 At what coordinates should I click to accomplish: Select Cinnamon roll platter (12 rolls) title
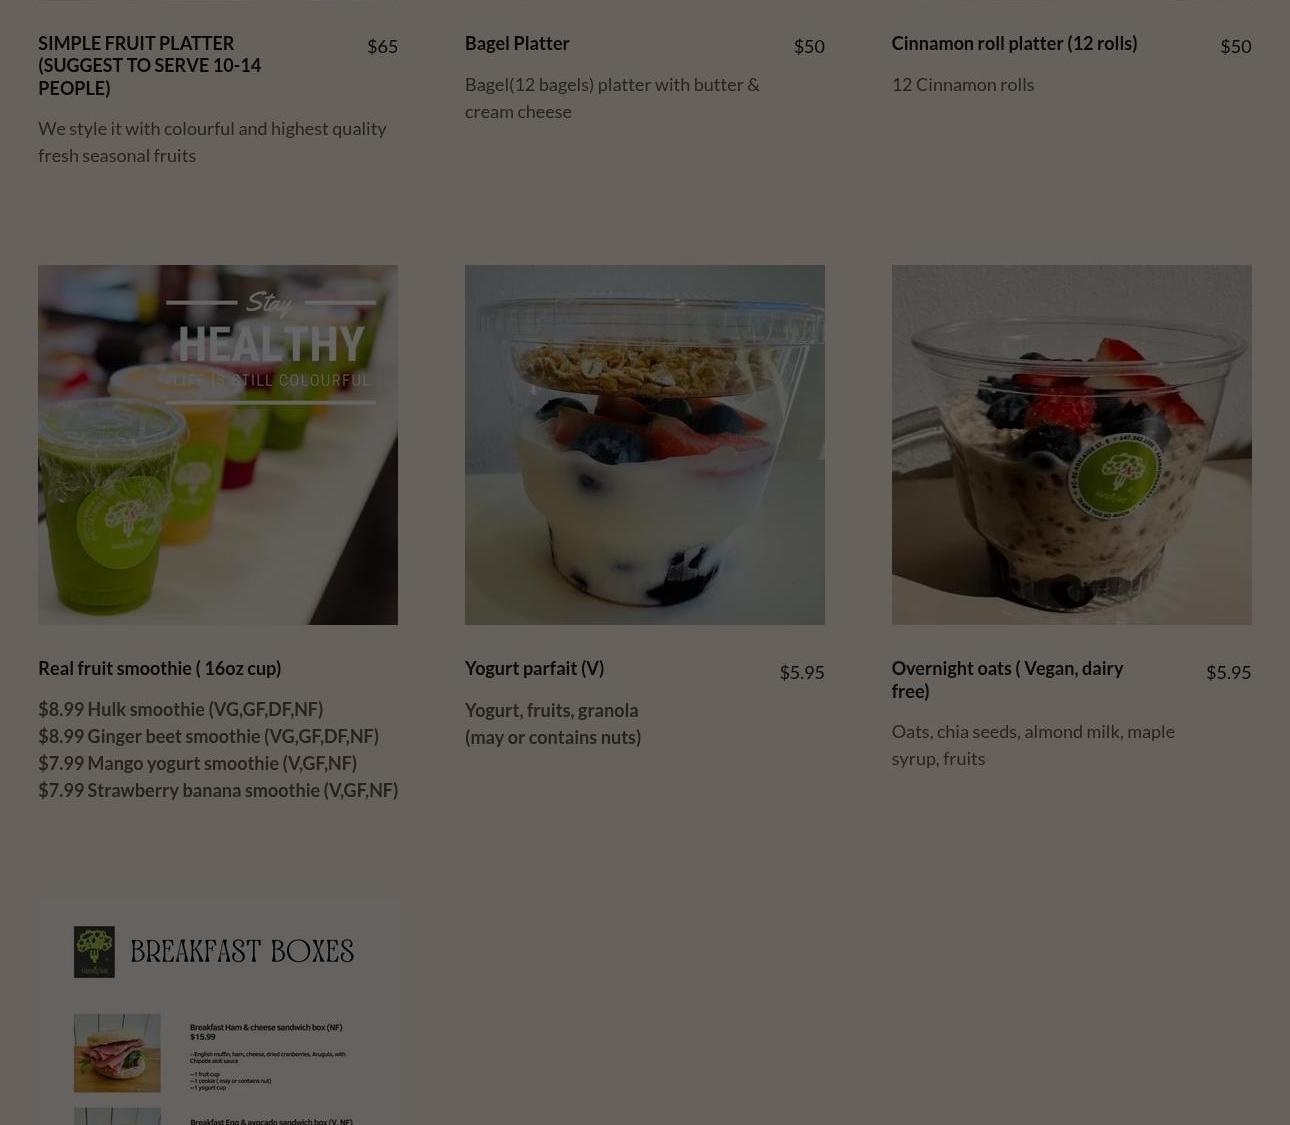1014,43
